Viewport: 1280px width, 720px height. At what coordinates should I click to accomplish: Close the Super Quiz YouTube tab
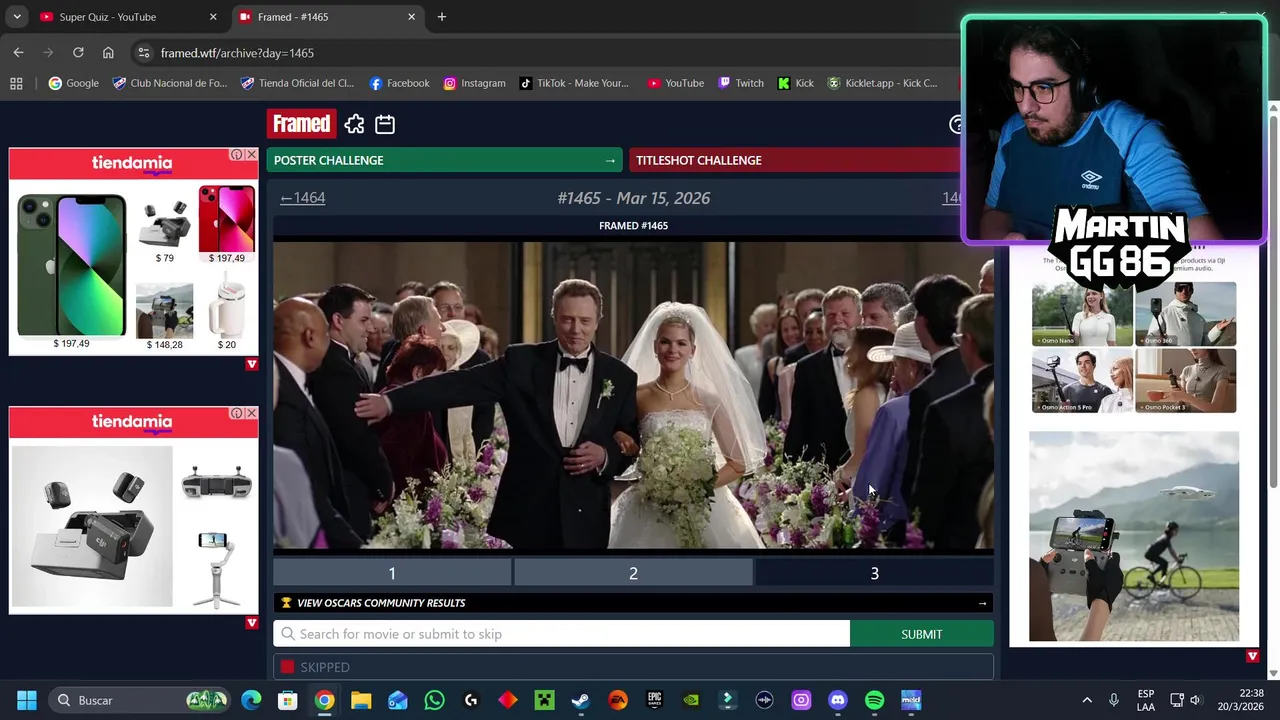click(213, 17)
